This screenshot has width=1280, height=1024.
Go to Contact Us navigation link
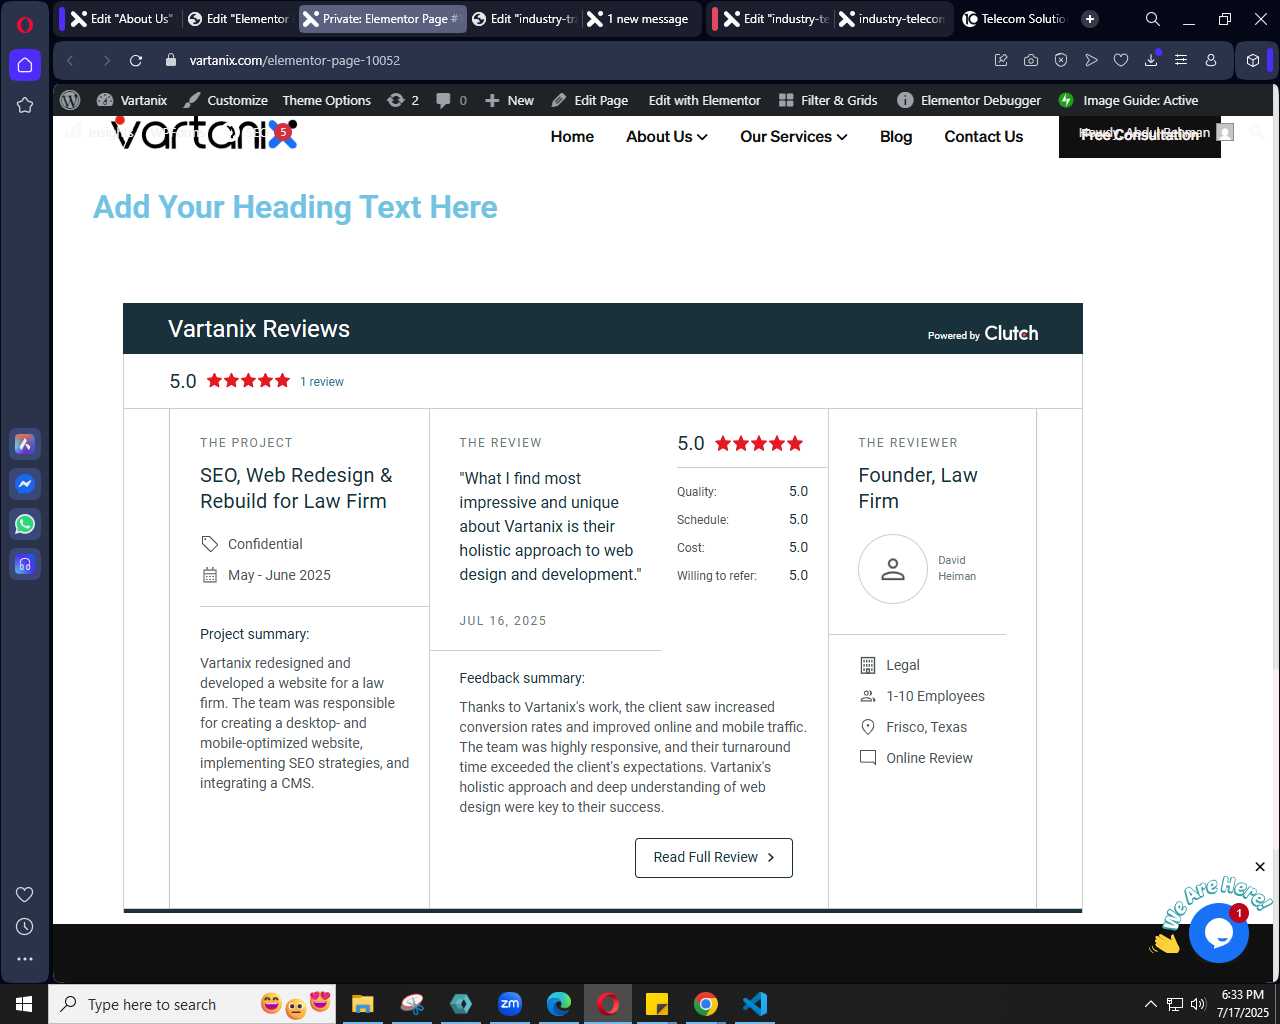[983, 137]
